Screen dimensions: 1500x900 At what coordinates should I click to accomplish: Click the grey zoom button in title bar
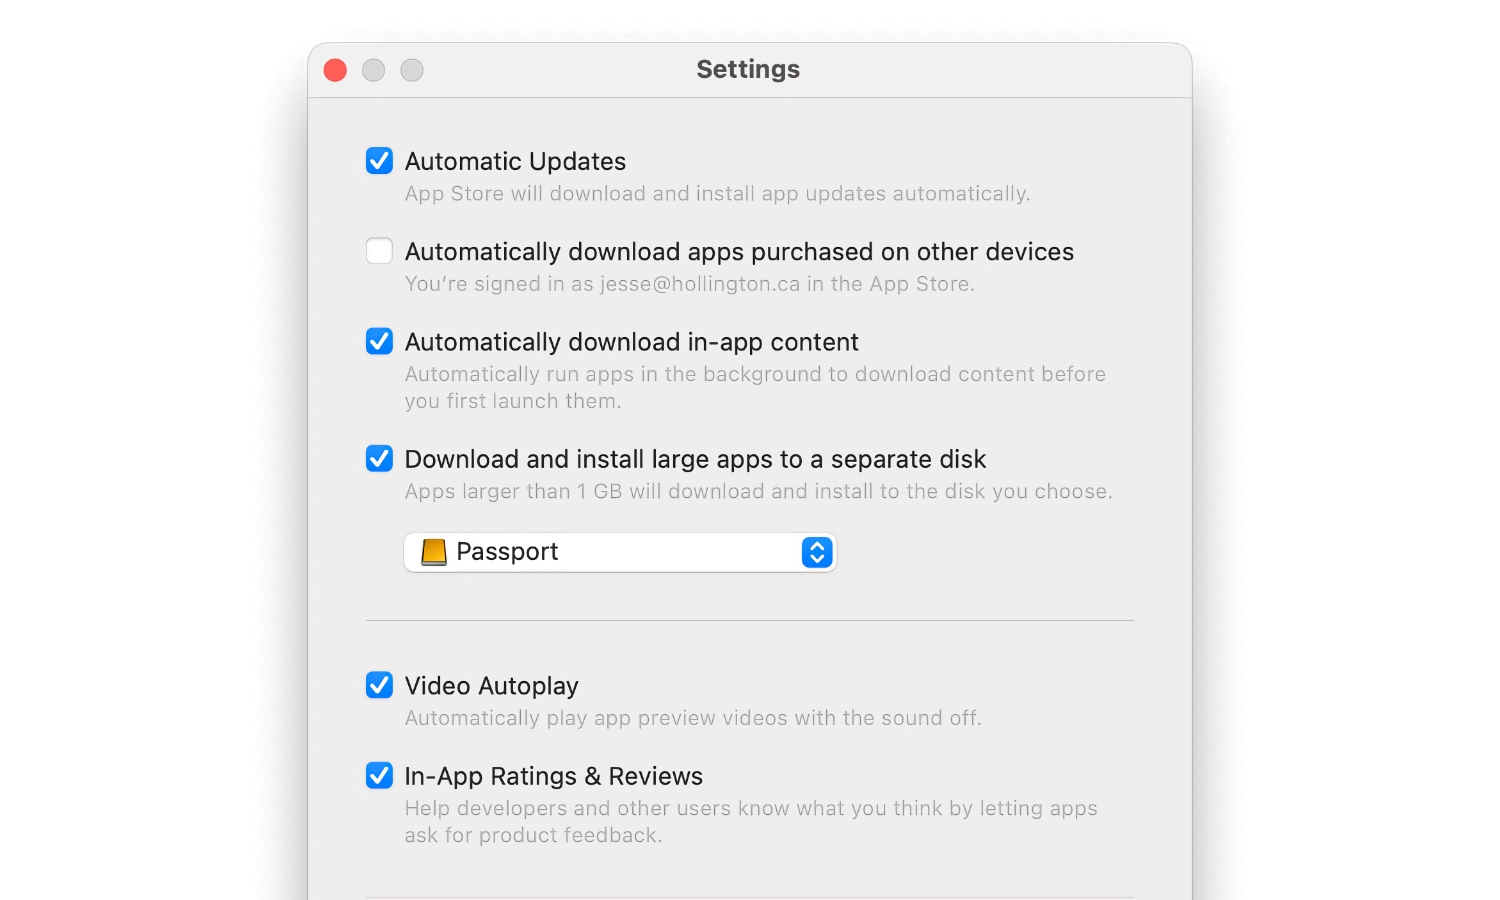pos(412,70)
